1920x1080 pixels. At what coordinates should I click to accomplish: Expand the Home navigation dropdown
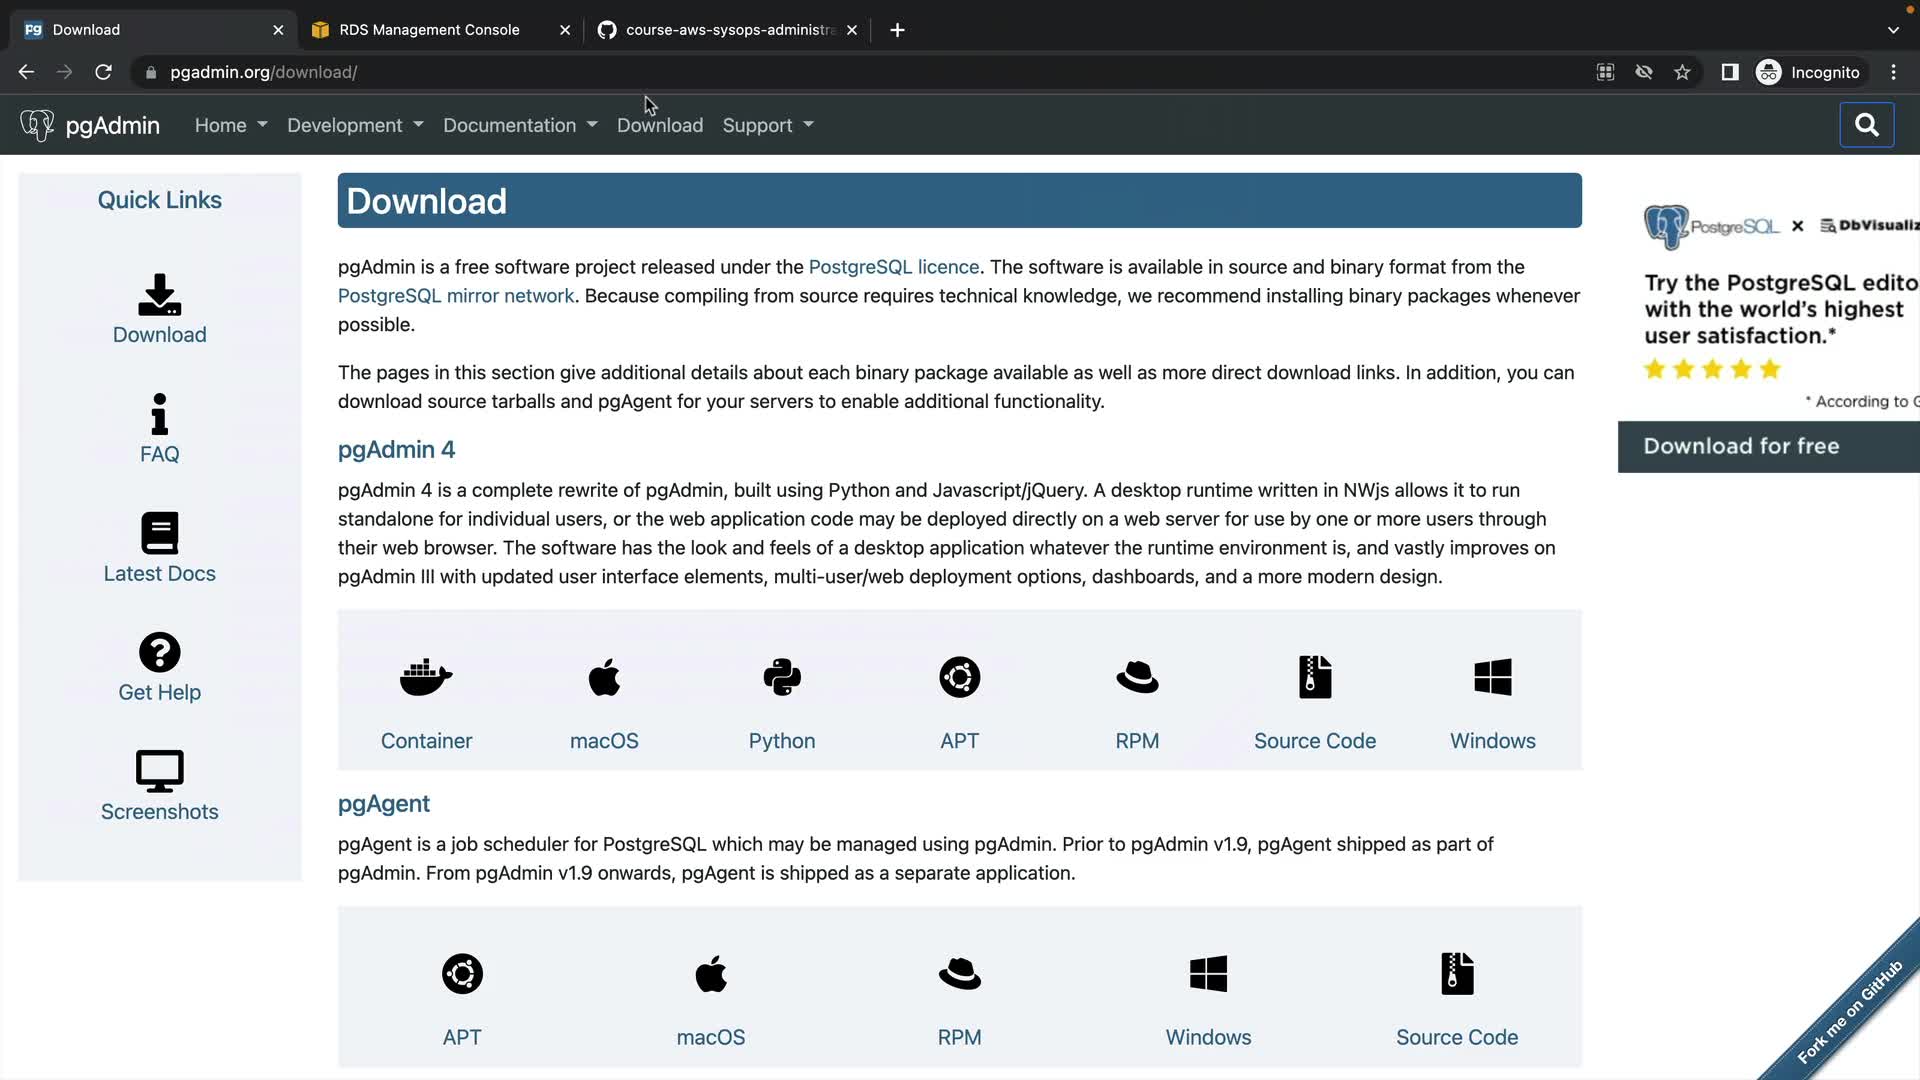(231, 125)
